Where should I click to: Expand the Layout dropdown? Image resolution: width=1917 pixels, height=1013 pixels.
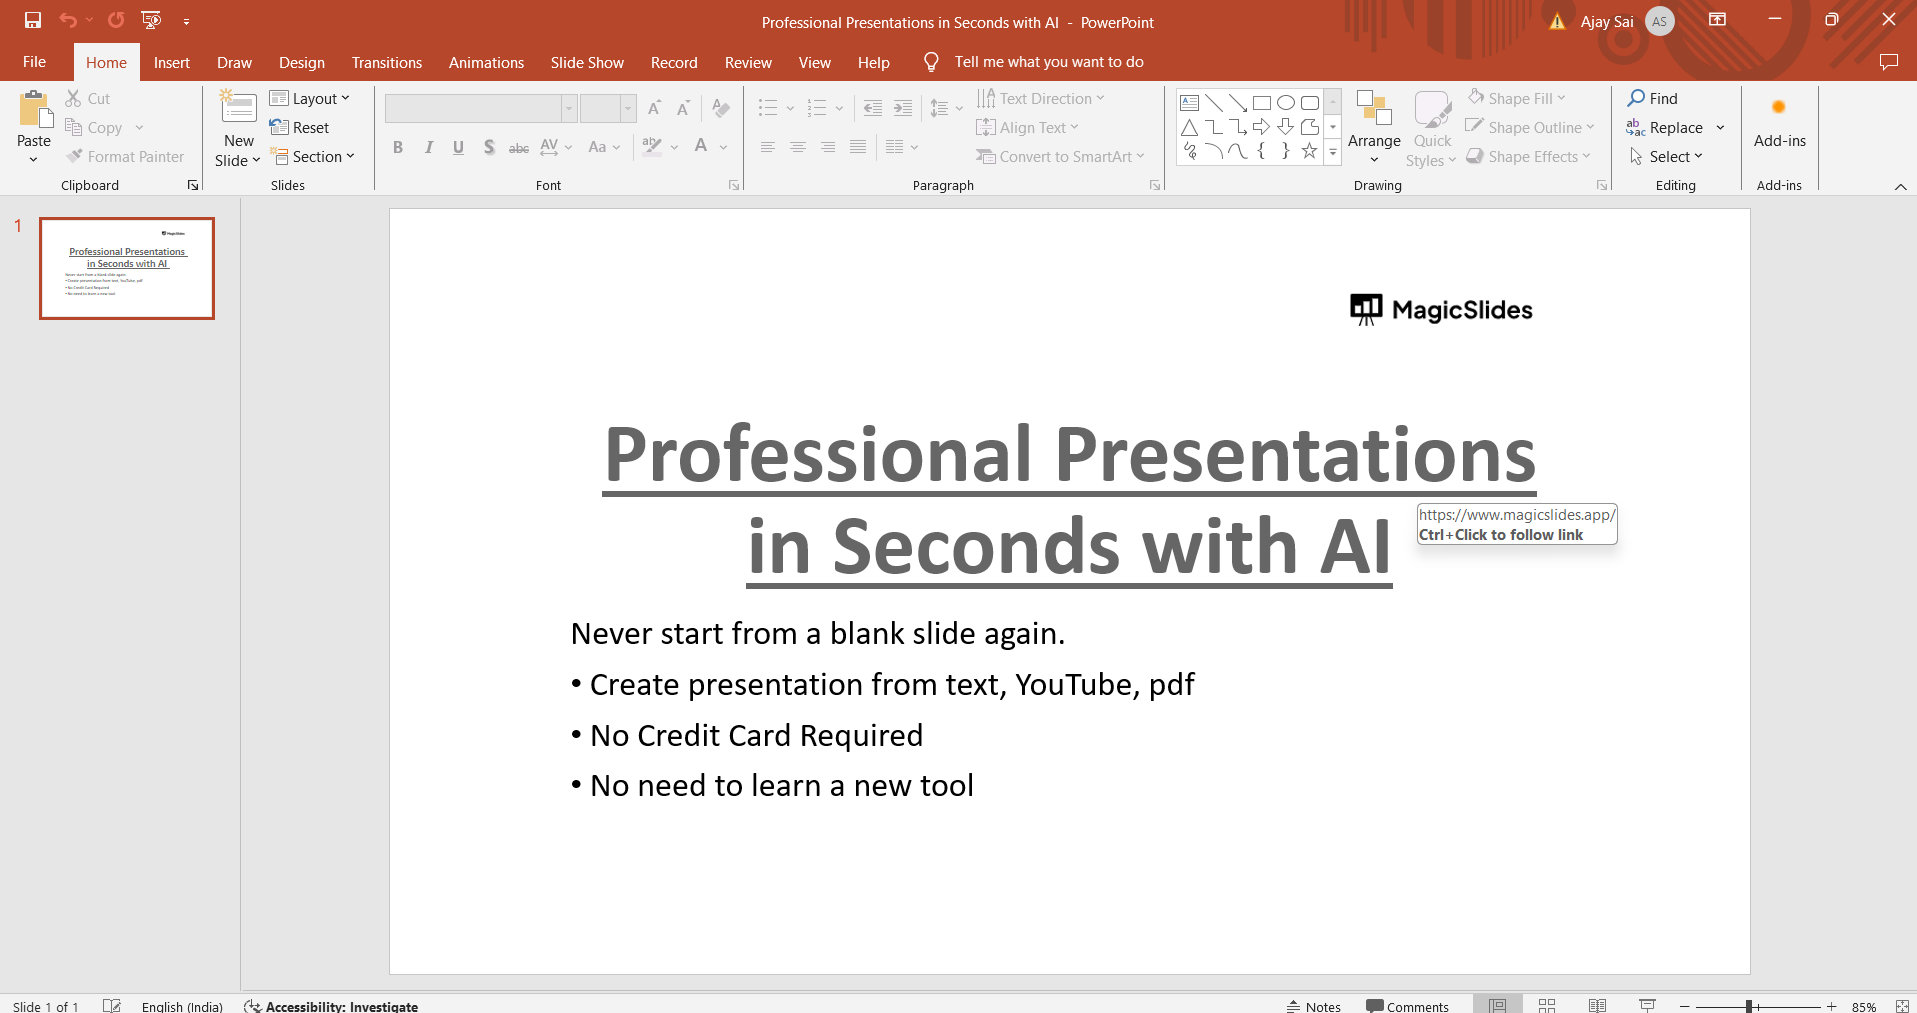click(x=310, y=98)
